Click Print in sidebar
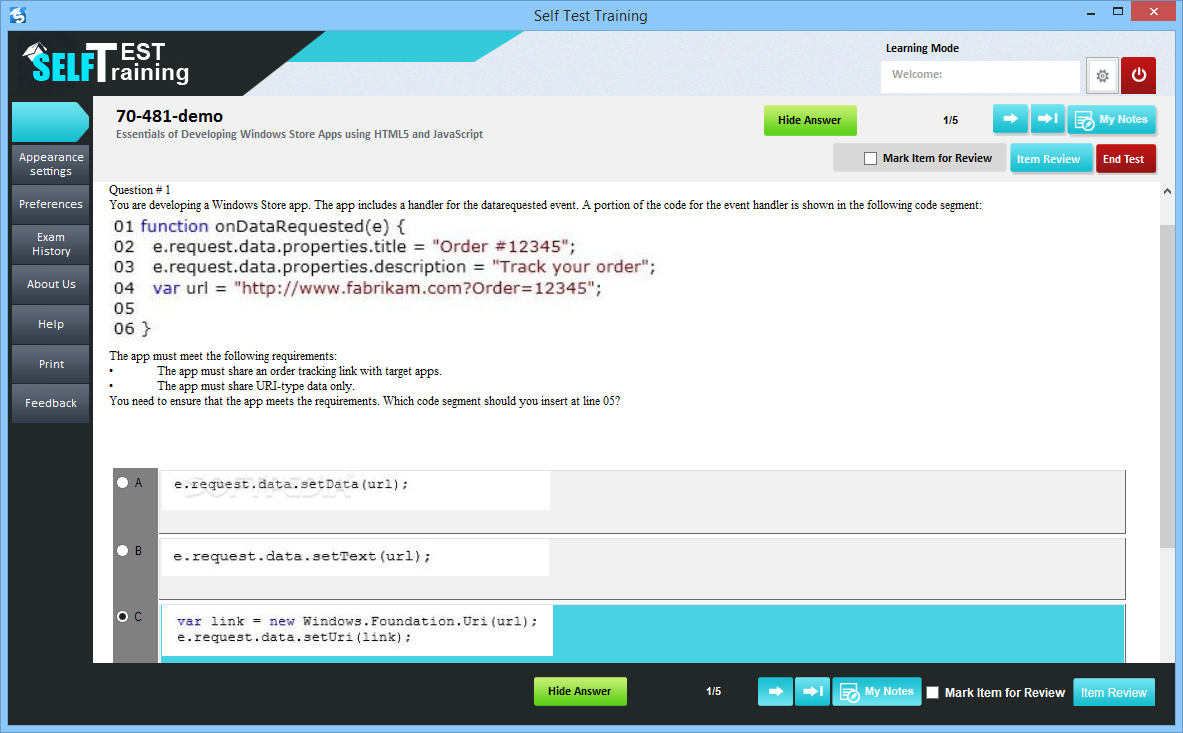The height and width of the screenshot is (733, 1183). 51,364
